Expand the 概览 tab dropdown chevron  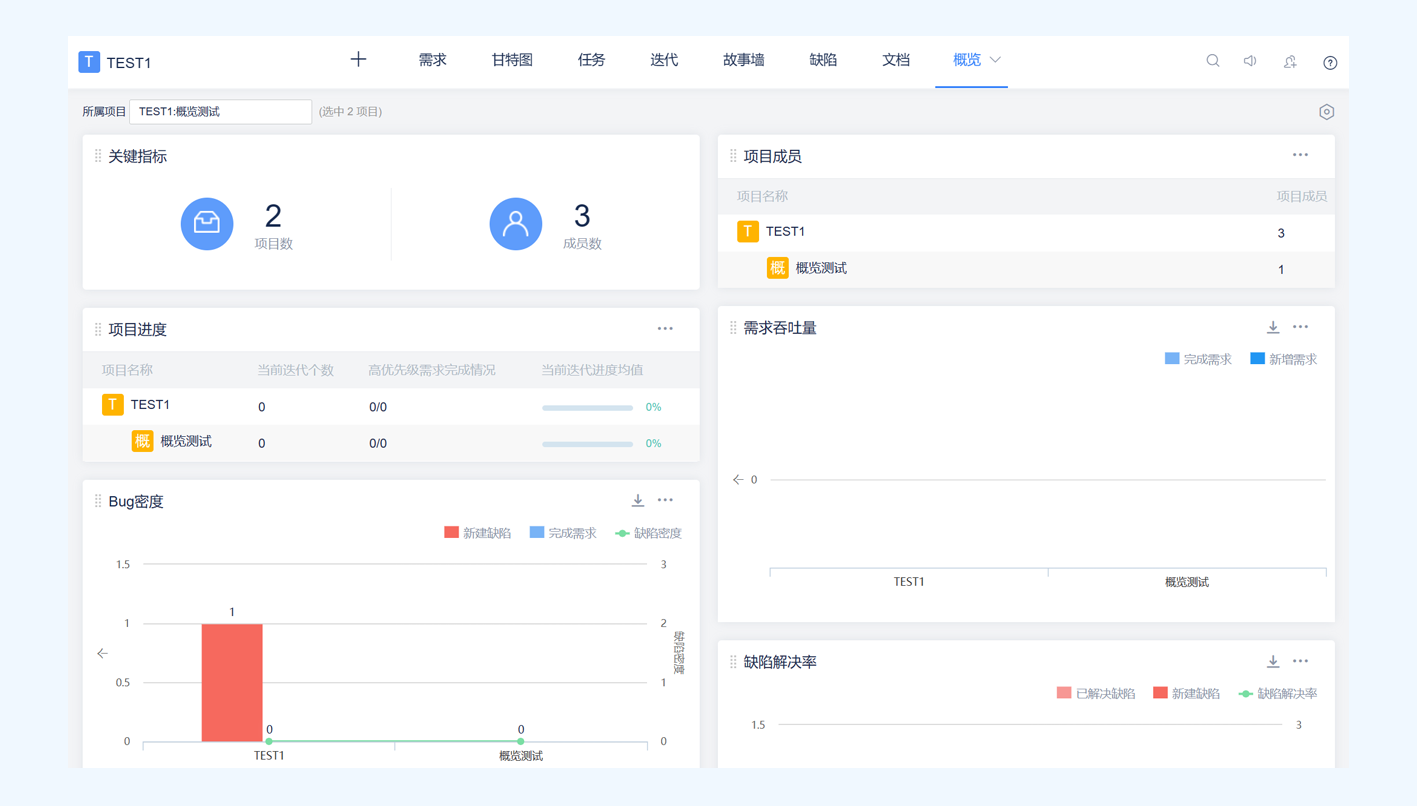click(995, 60)
